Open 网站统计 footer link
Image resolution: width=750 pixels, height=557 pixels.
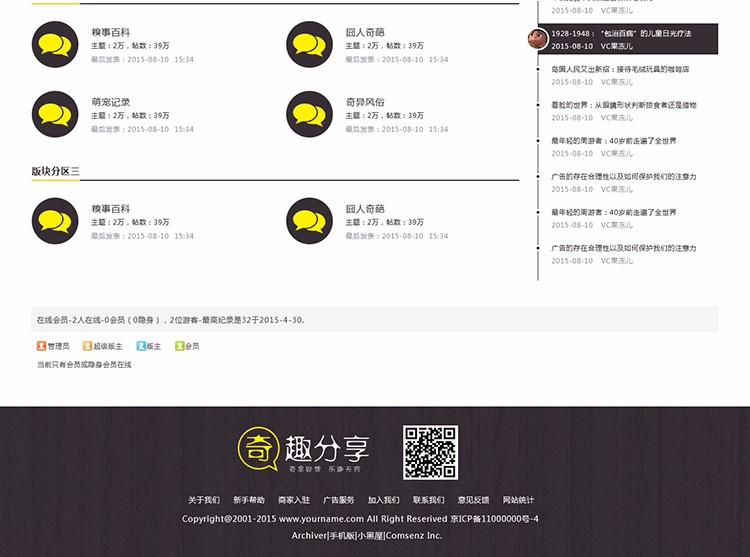pyautogui.click(x=518, y=500)
